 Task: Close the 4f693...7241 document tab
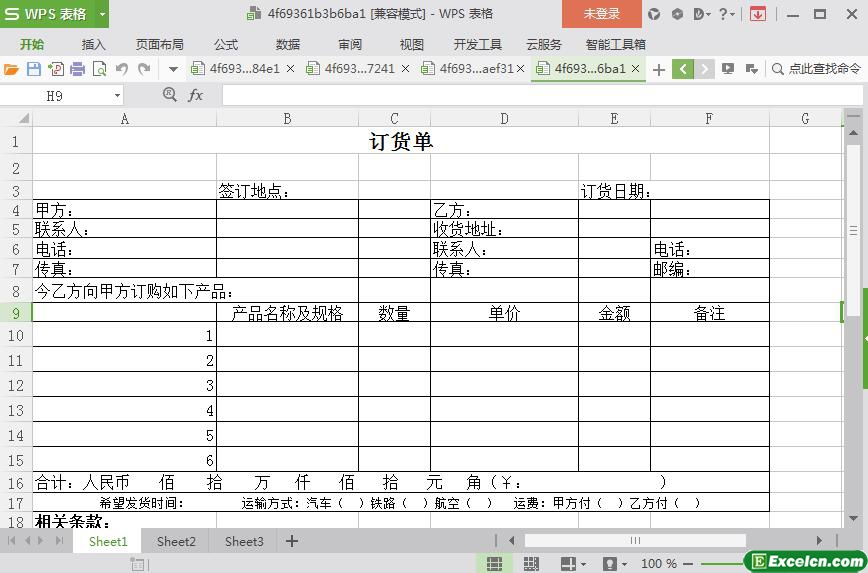pyautogui.click(x=406, y=69)
